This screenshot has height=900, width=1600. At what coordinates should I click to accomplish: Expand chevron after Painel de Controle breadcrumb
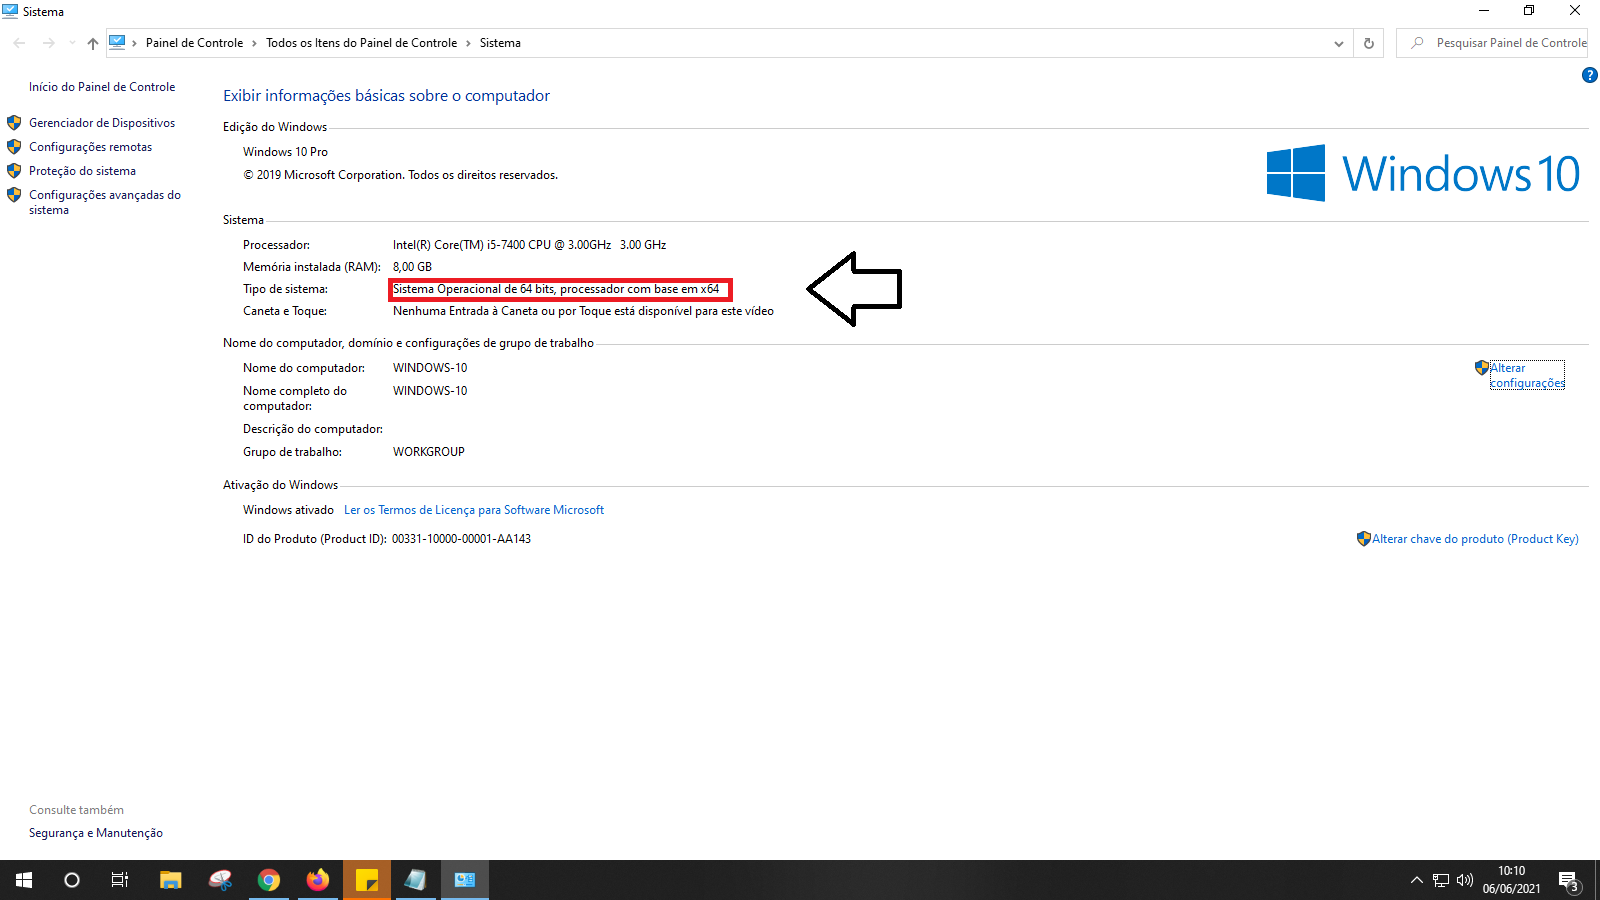coord(254,43)
